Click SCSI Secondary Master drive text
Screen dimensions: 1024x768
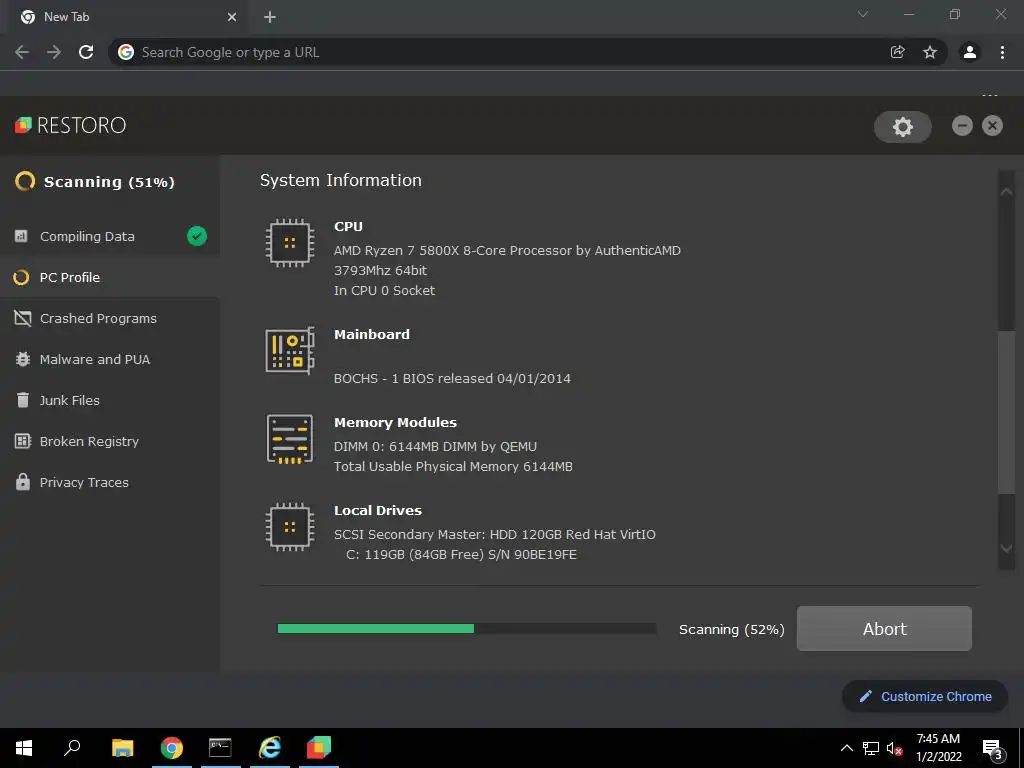[x=494, y=534]
